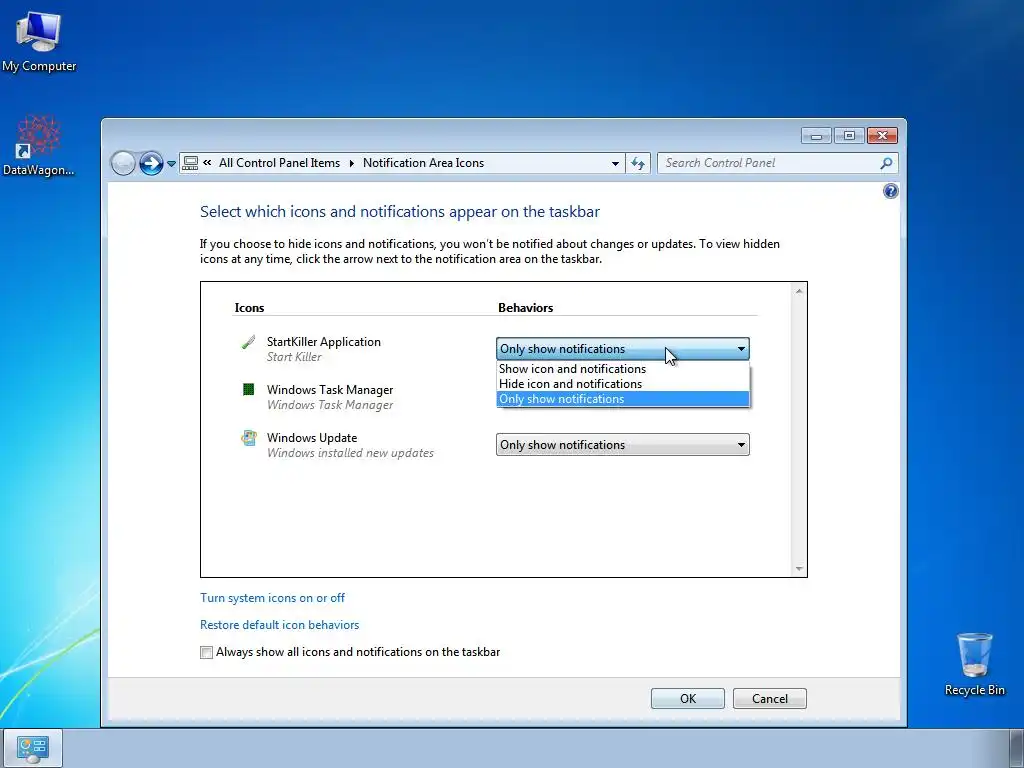Click the Behaviors column header

(x=525, y=308)
